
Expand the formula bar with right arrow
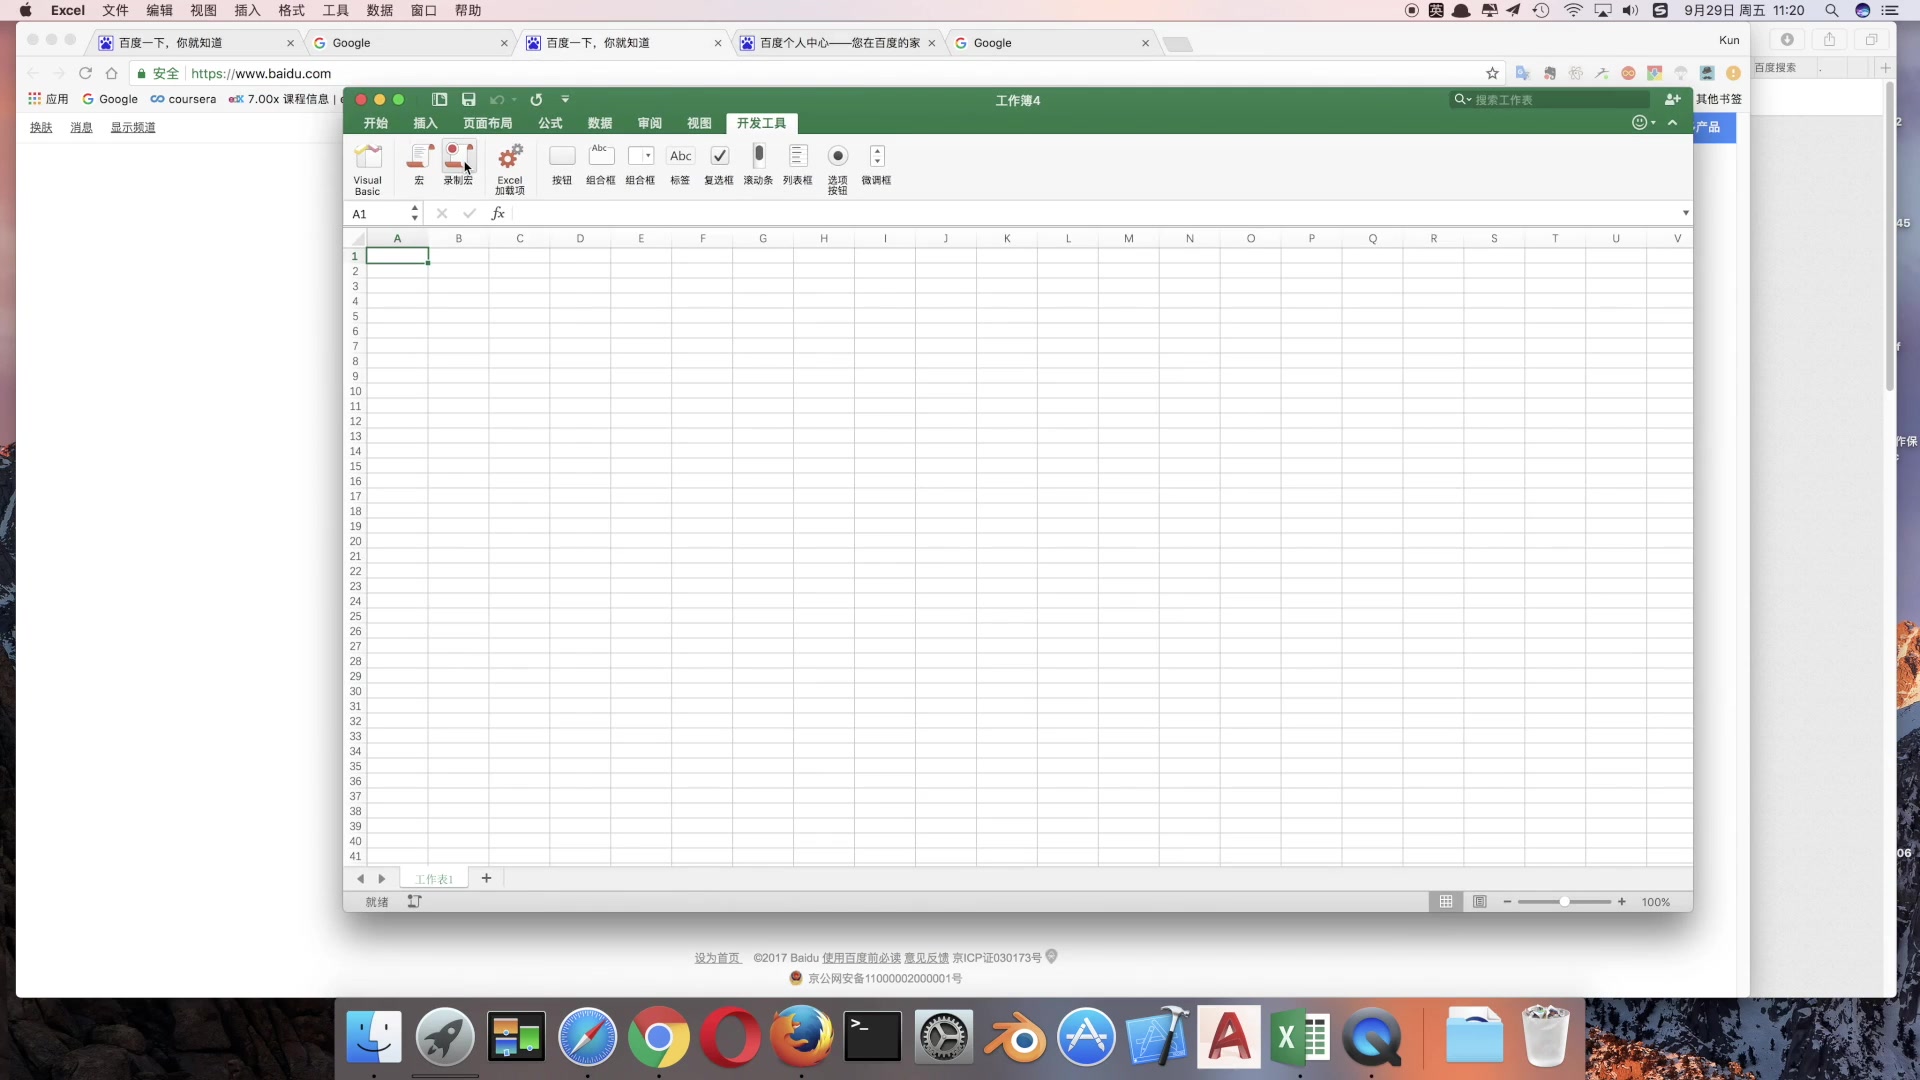click(x=1685, y=213)
